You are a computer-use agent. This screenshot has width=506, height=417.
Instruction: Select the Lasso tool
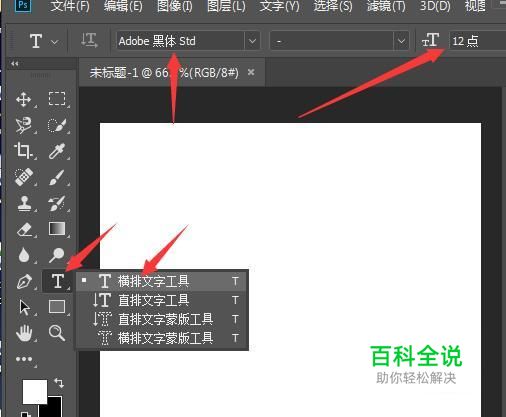(x=24, y=125)
